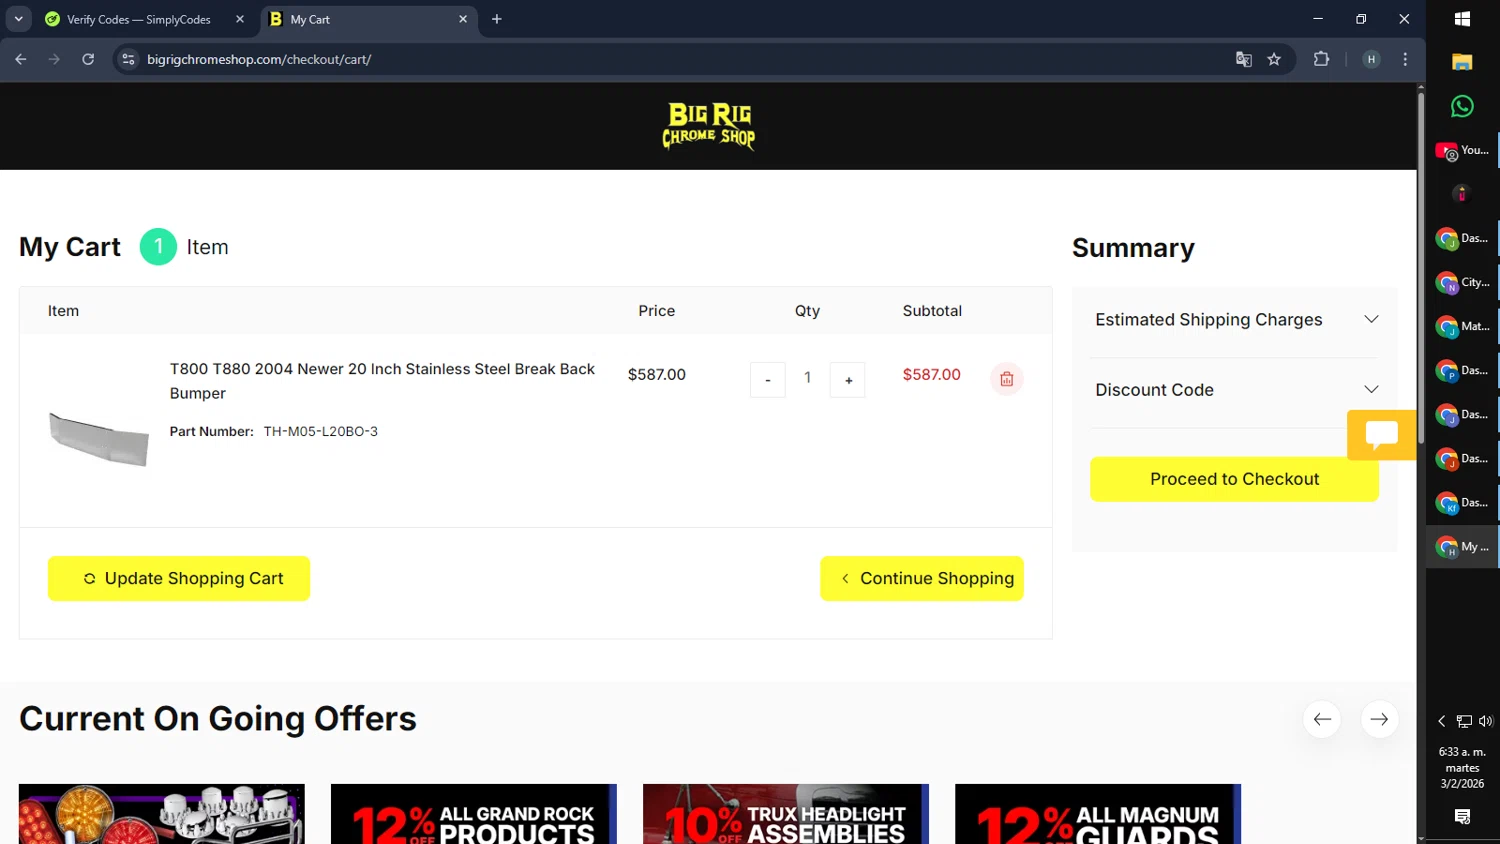Open the 10% off Trux headlight assemblies offer
1500x844 pixels.
(786, 814)
